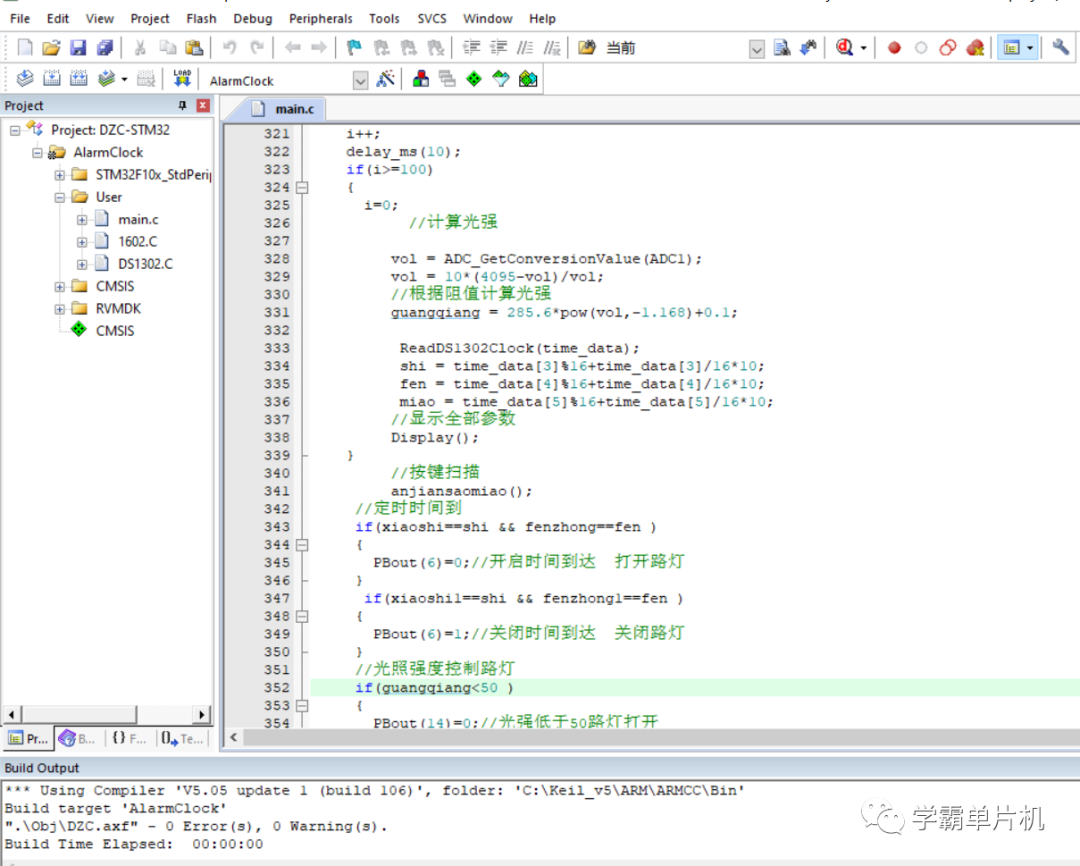Screen dimensions: 1080x866
Task: Collapse code block at line 344
Action: [302, 545]
